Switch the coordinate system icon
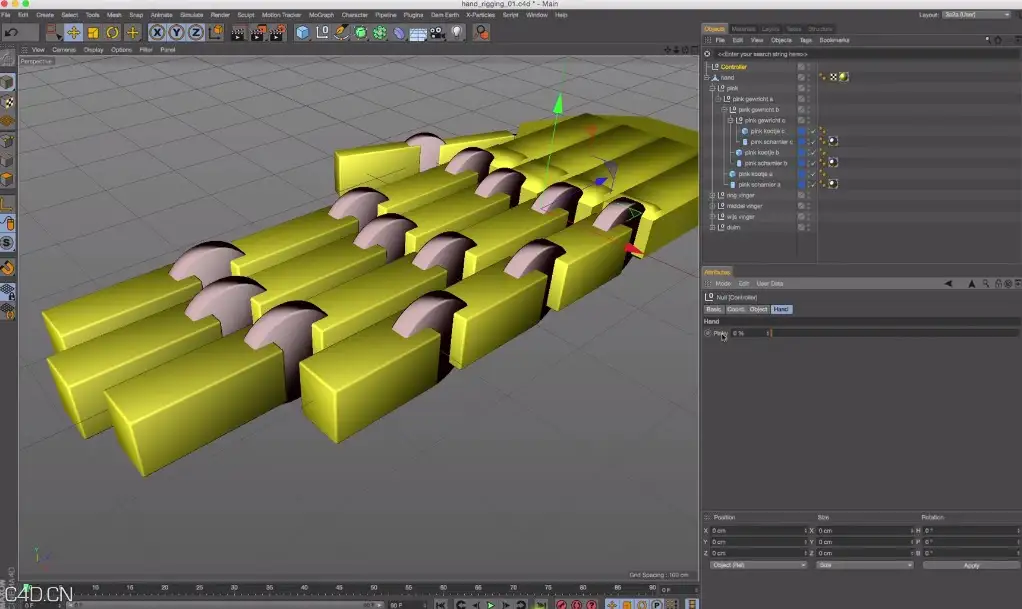 [x=215, y=32]
